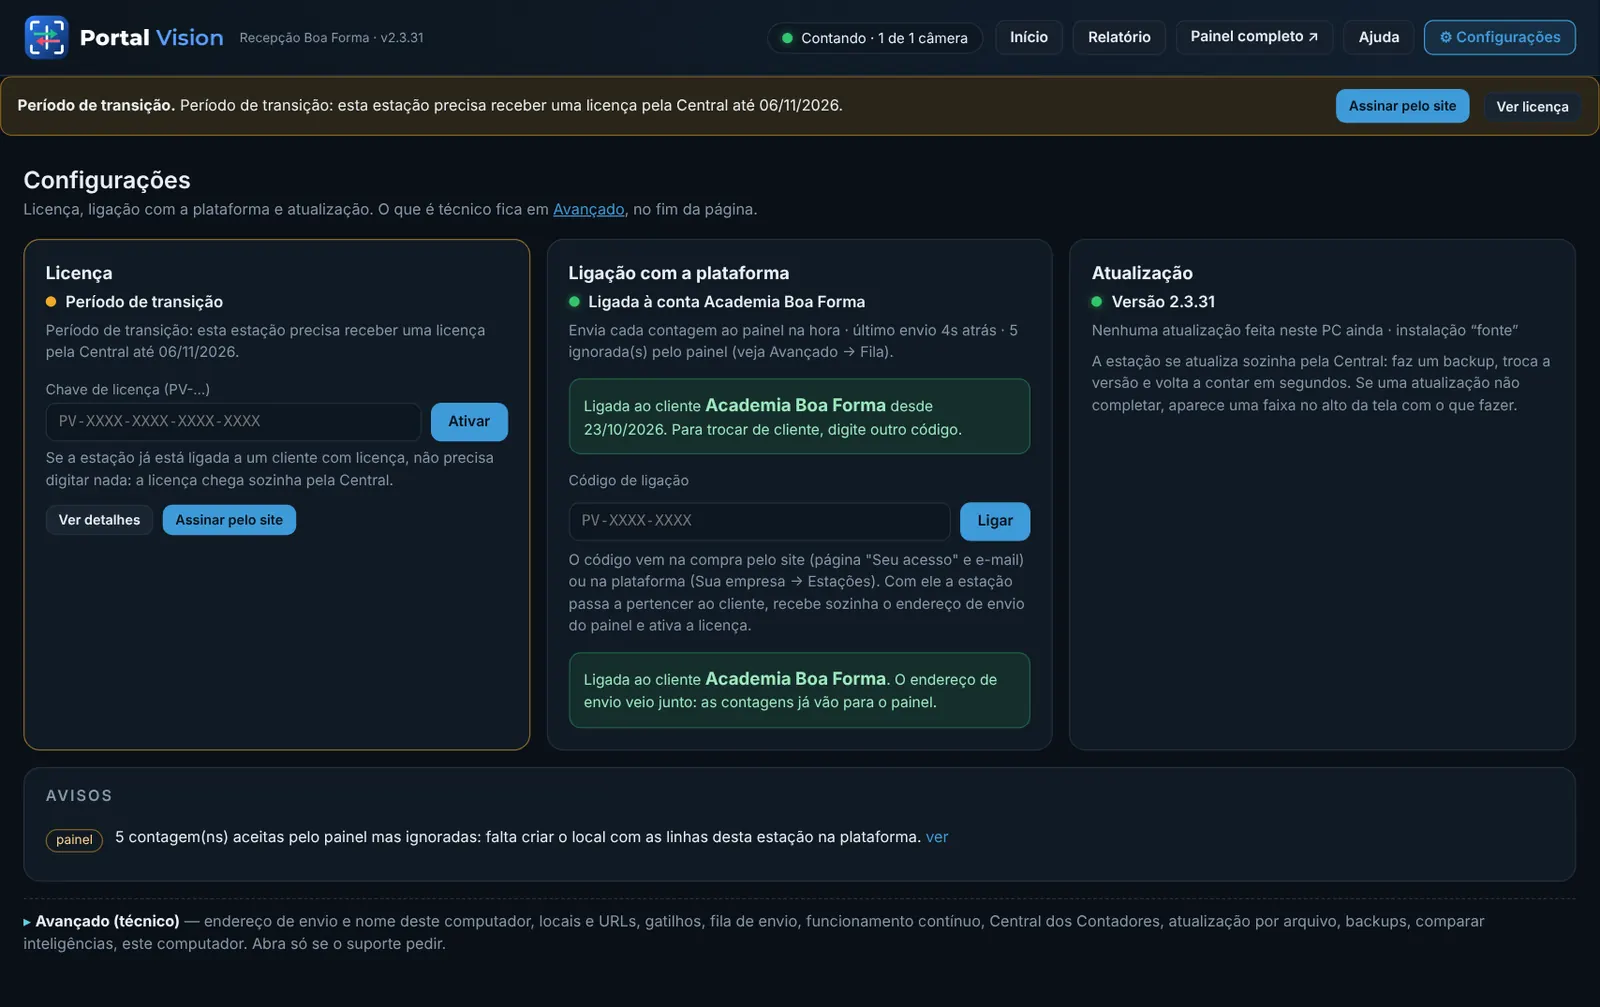Click the 'painel' tag in Avisos

pyautogui.click(x=74, y=840)
